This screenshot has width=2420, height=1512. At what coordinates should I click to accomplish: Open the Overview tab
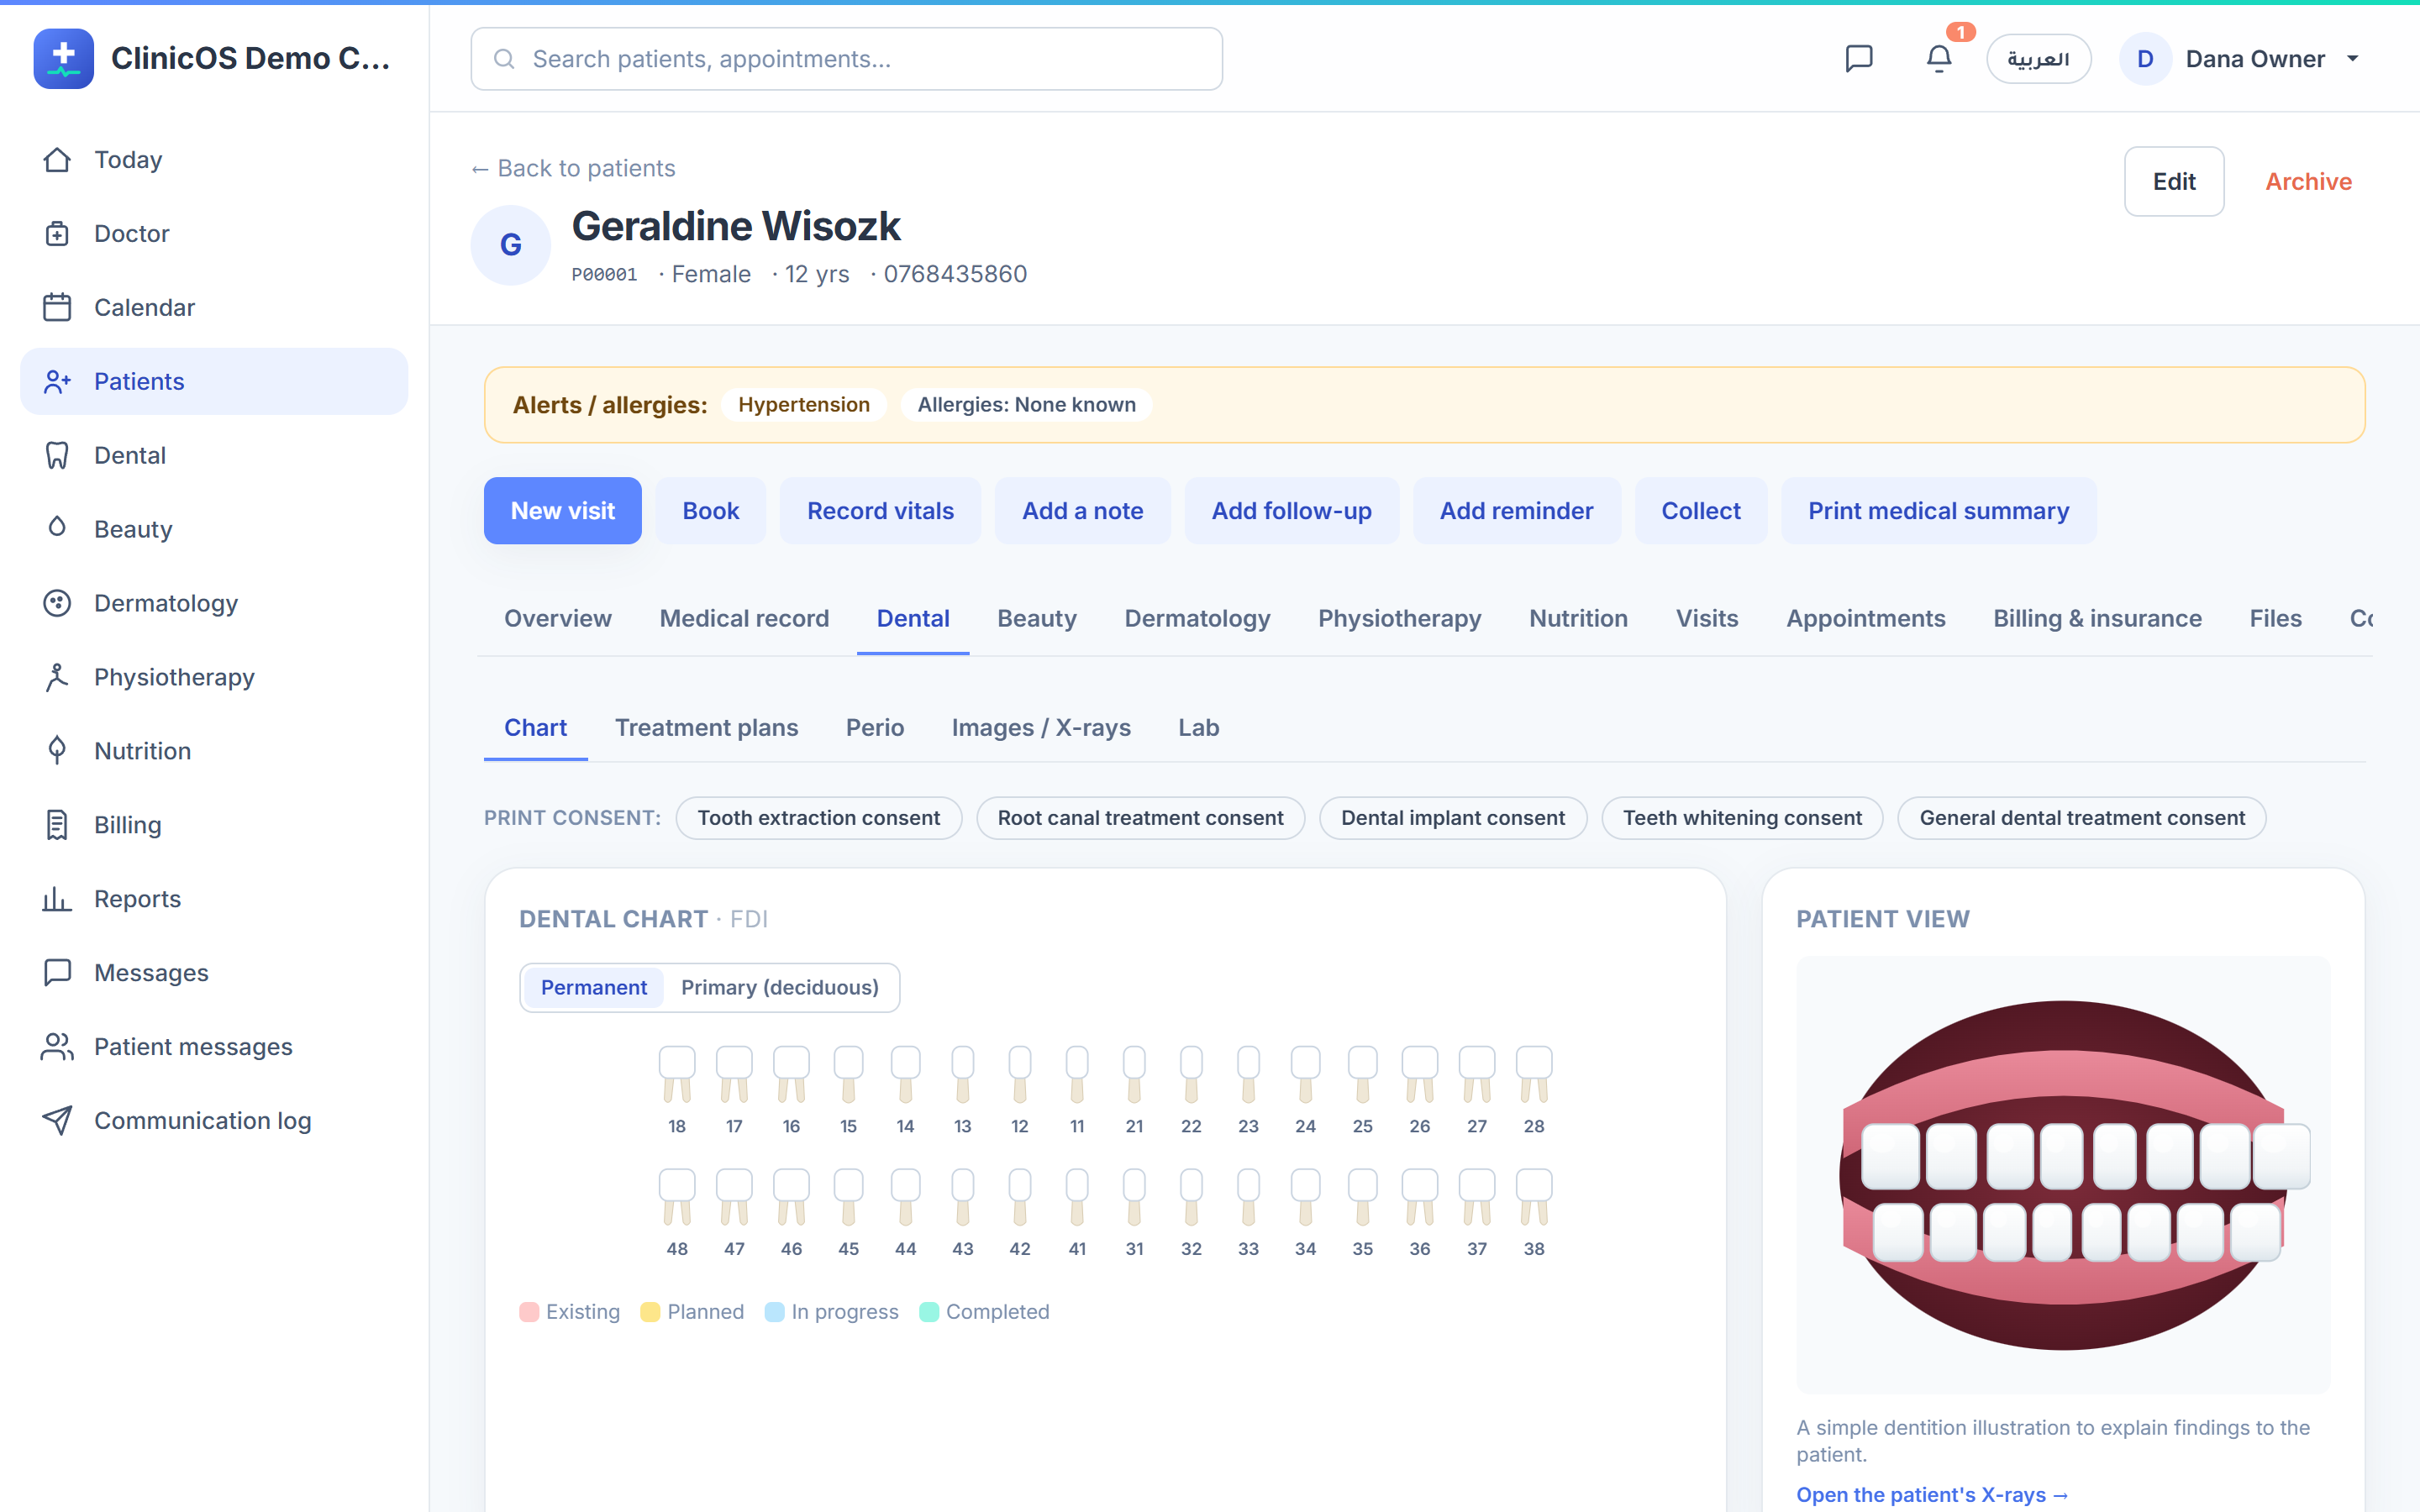coord(558,619)
